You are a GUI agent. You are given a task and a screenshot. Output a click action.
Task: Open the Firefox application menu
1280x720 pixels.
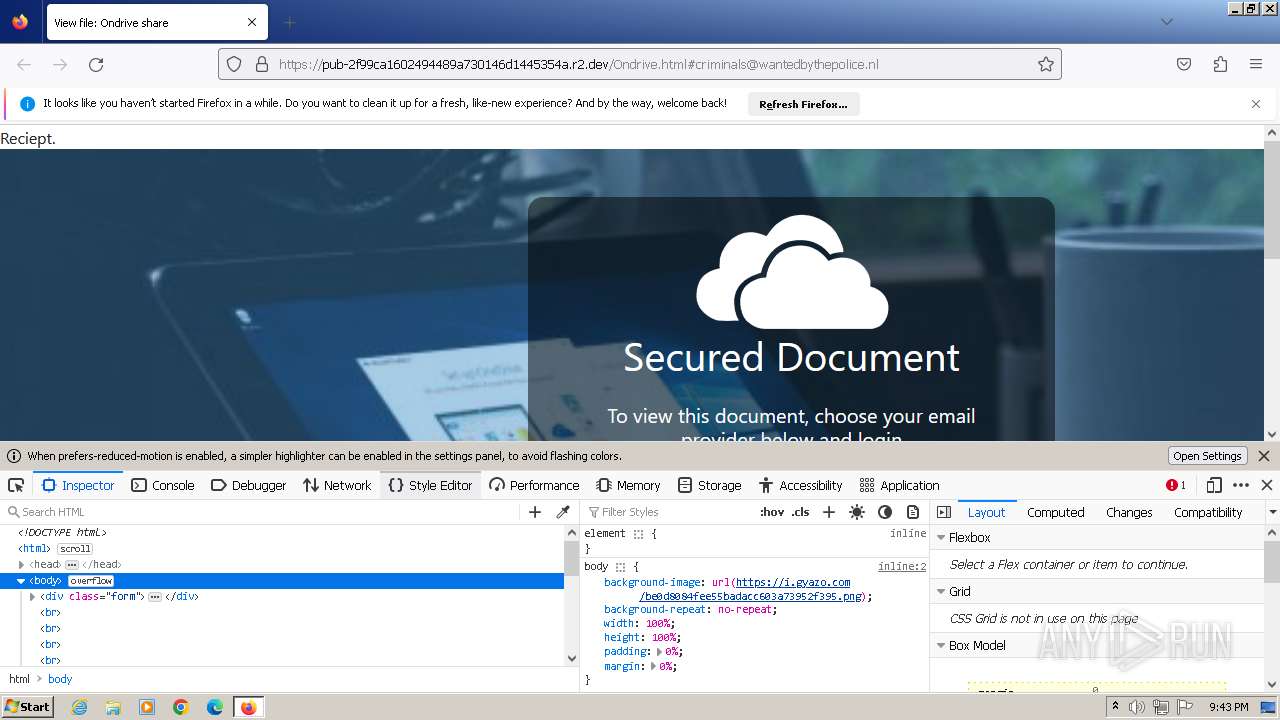click(x=1256, y=64)
